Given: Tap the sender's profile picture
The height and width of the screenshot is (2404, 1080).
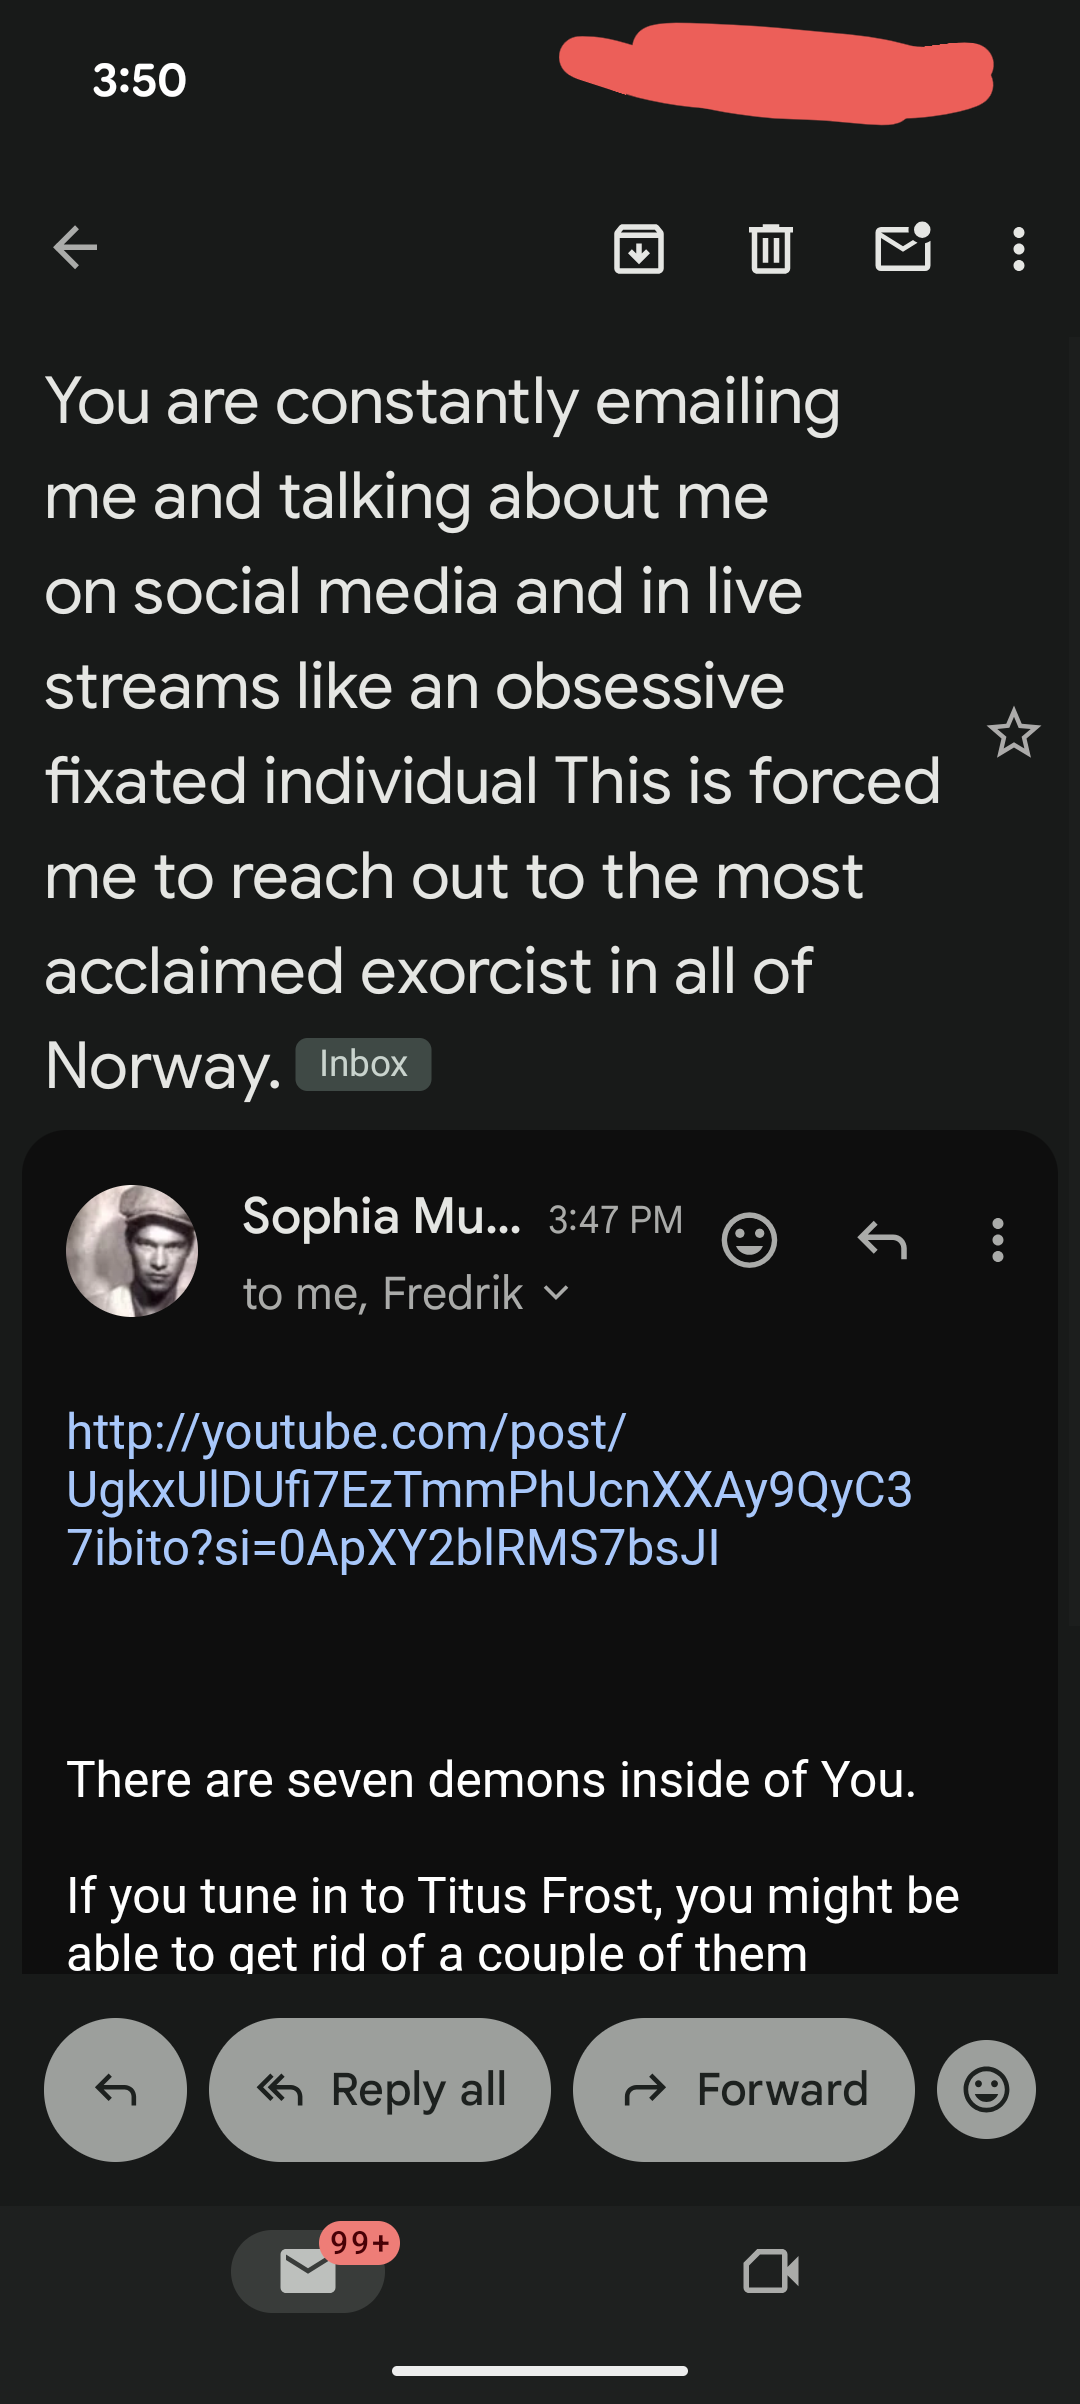Looking at the screenshot, I should click(132, 1251).
